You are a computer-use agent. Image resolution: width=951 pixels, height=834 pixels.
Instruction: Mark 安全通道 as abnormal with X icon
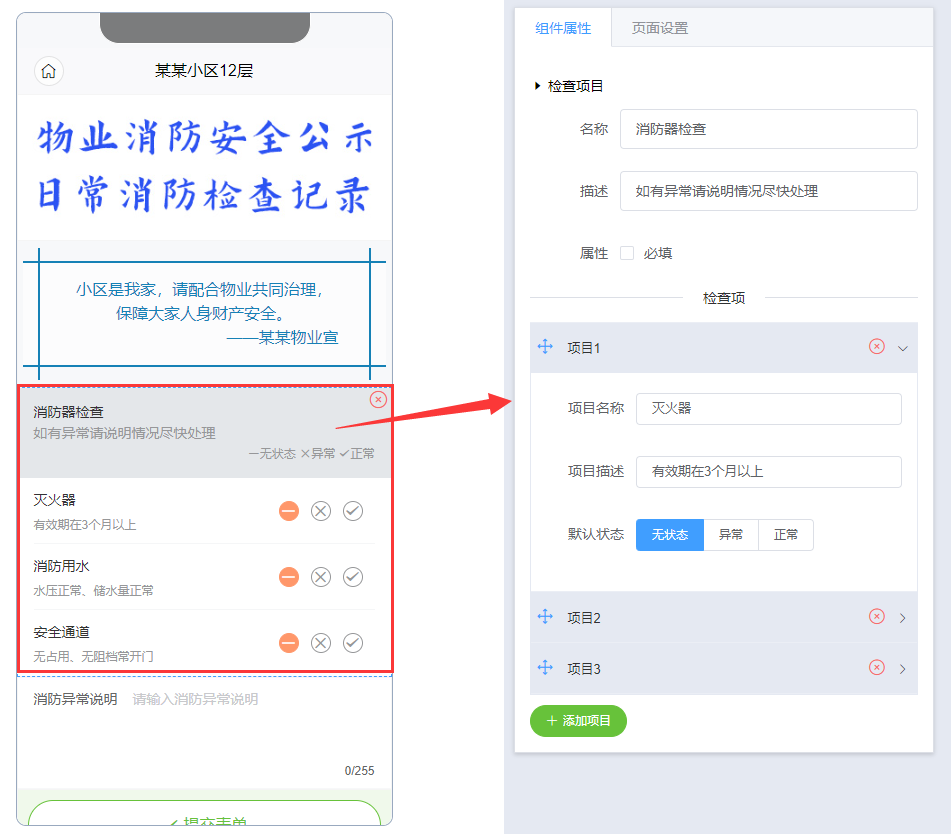pyautogui.click(x=320, y=643)
